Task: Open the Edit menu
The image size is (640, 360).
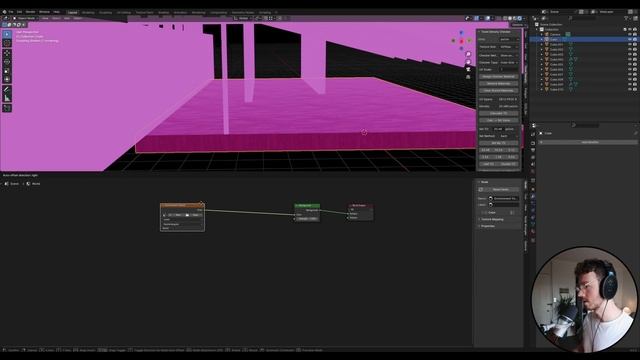Action: pos(19,12)
